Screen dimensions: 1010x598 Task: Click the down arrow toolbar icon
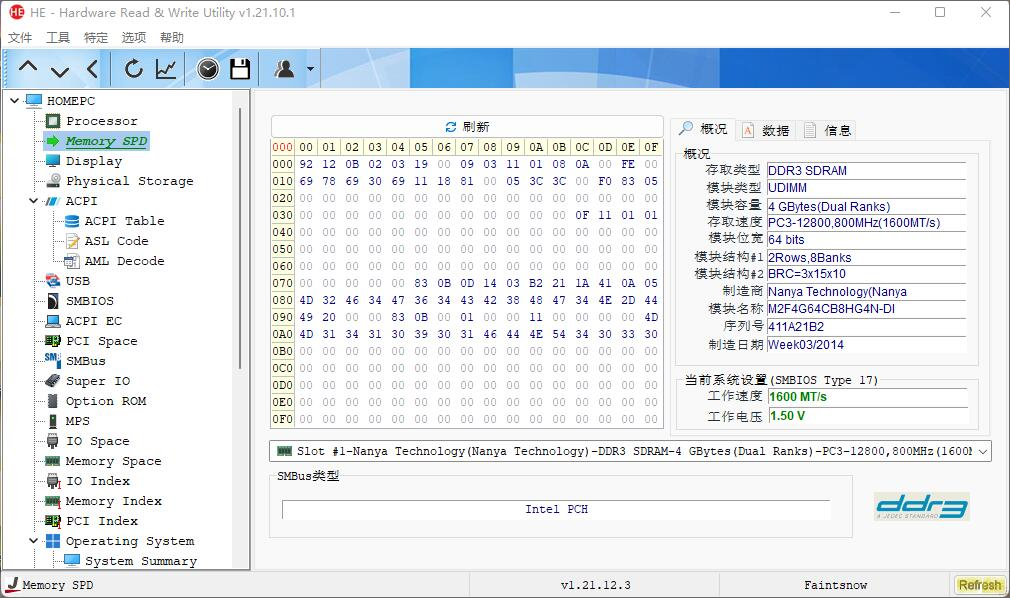pyautogui.click(x=60, y=69)
